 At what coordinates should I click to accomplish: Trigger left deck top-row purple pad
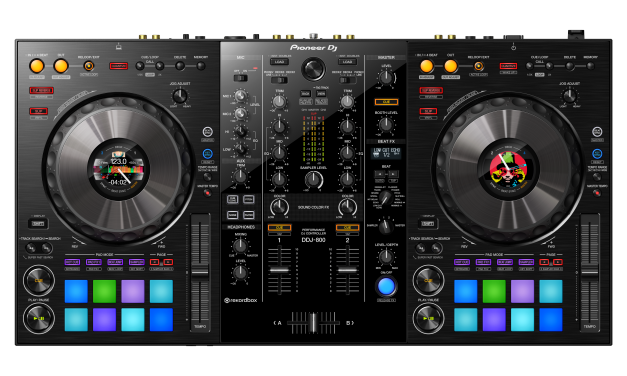[x=133, y=291]
